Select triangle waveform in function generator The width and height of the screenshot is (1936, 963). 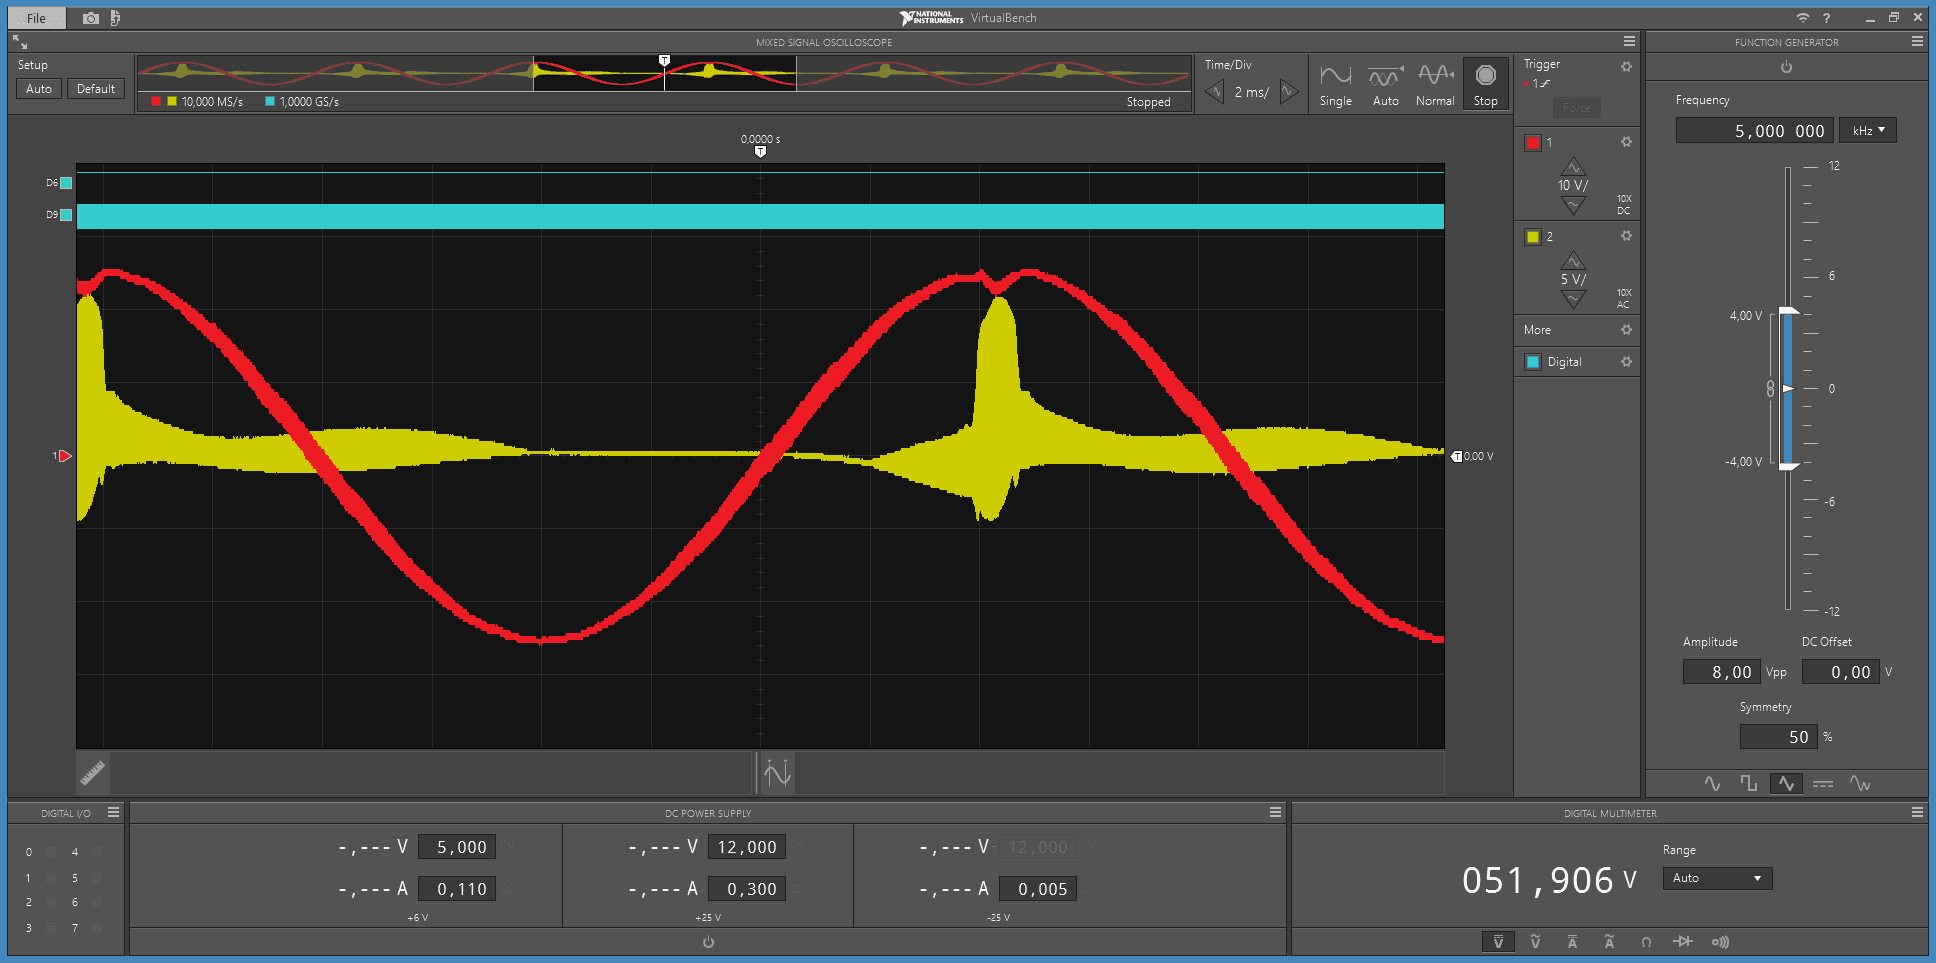coord(1786,784)
